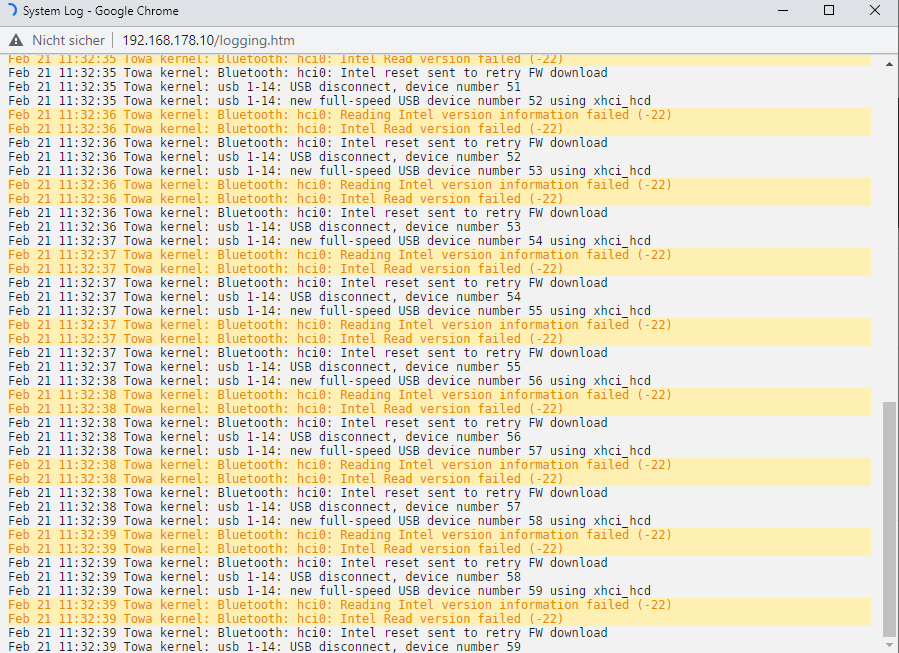Close the System Log window
Image resolution: width=899 pixels, height=653 pixels.
pyautogui.click(x=874, y=10)
